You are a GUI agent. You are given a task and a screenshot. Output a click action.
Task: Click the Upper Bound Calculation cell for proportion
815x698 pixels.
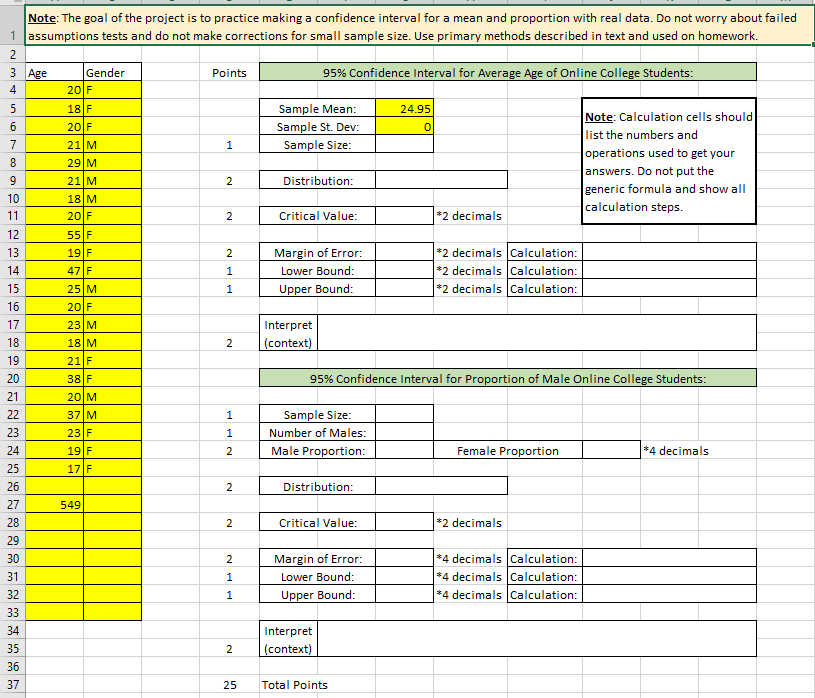click(x=669, y=595)
